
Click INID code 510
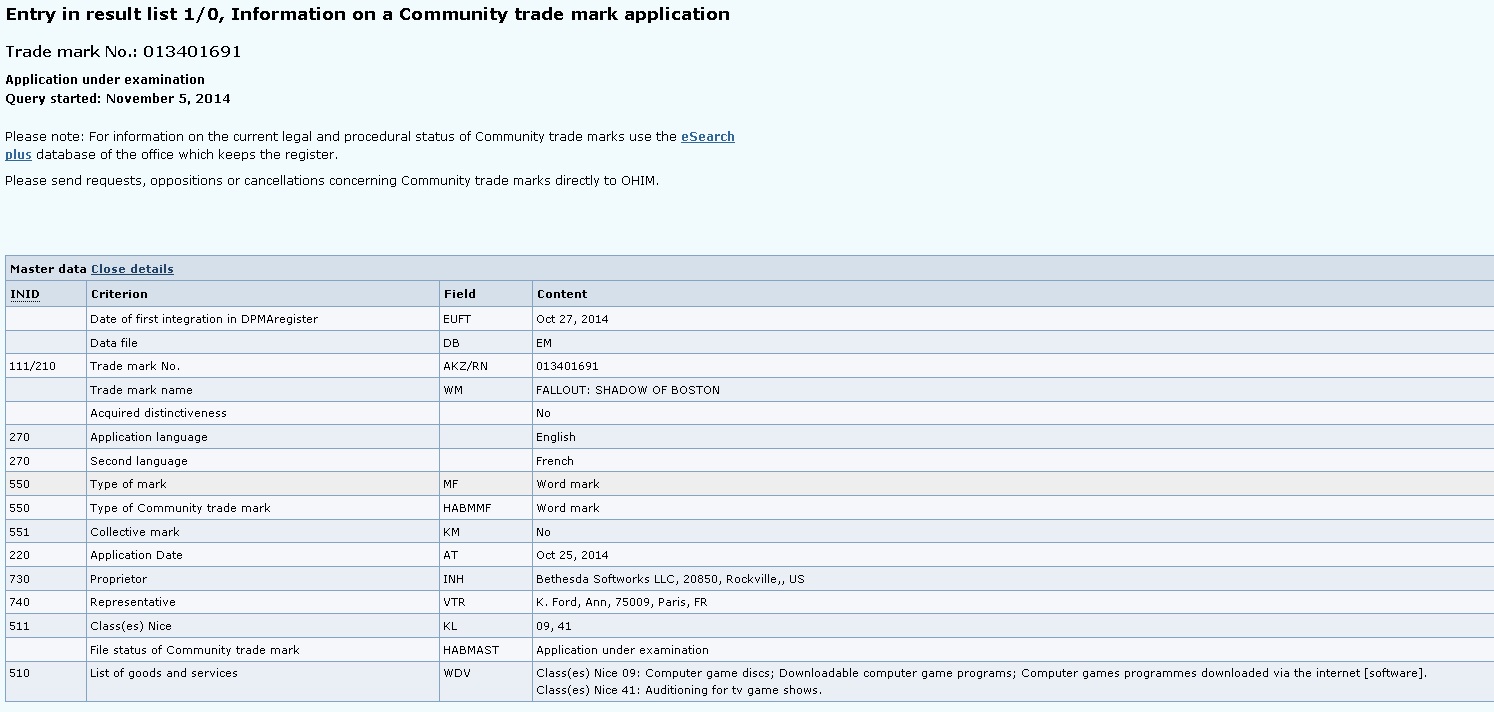[19, 673]
